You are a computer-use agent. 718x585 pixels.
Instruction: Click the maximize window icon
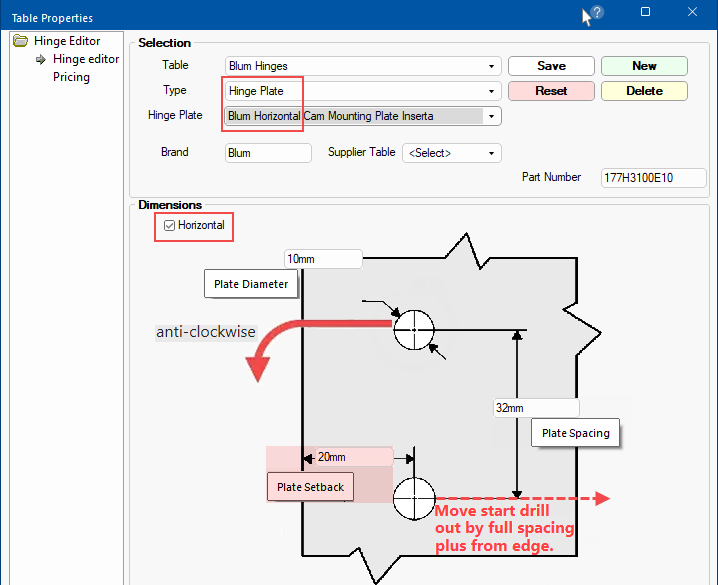(x=645, y=12)
